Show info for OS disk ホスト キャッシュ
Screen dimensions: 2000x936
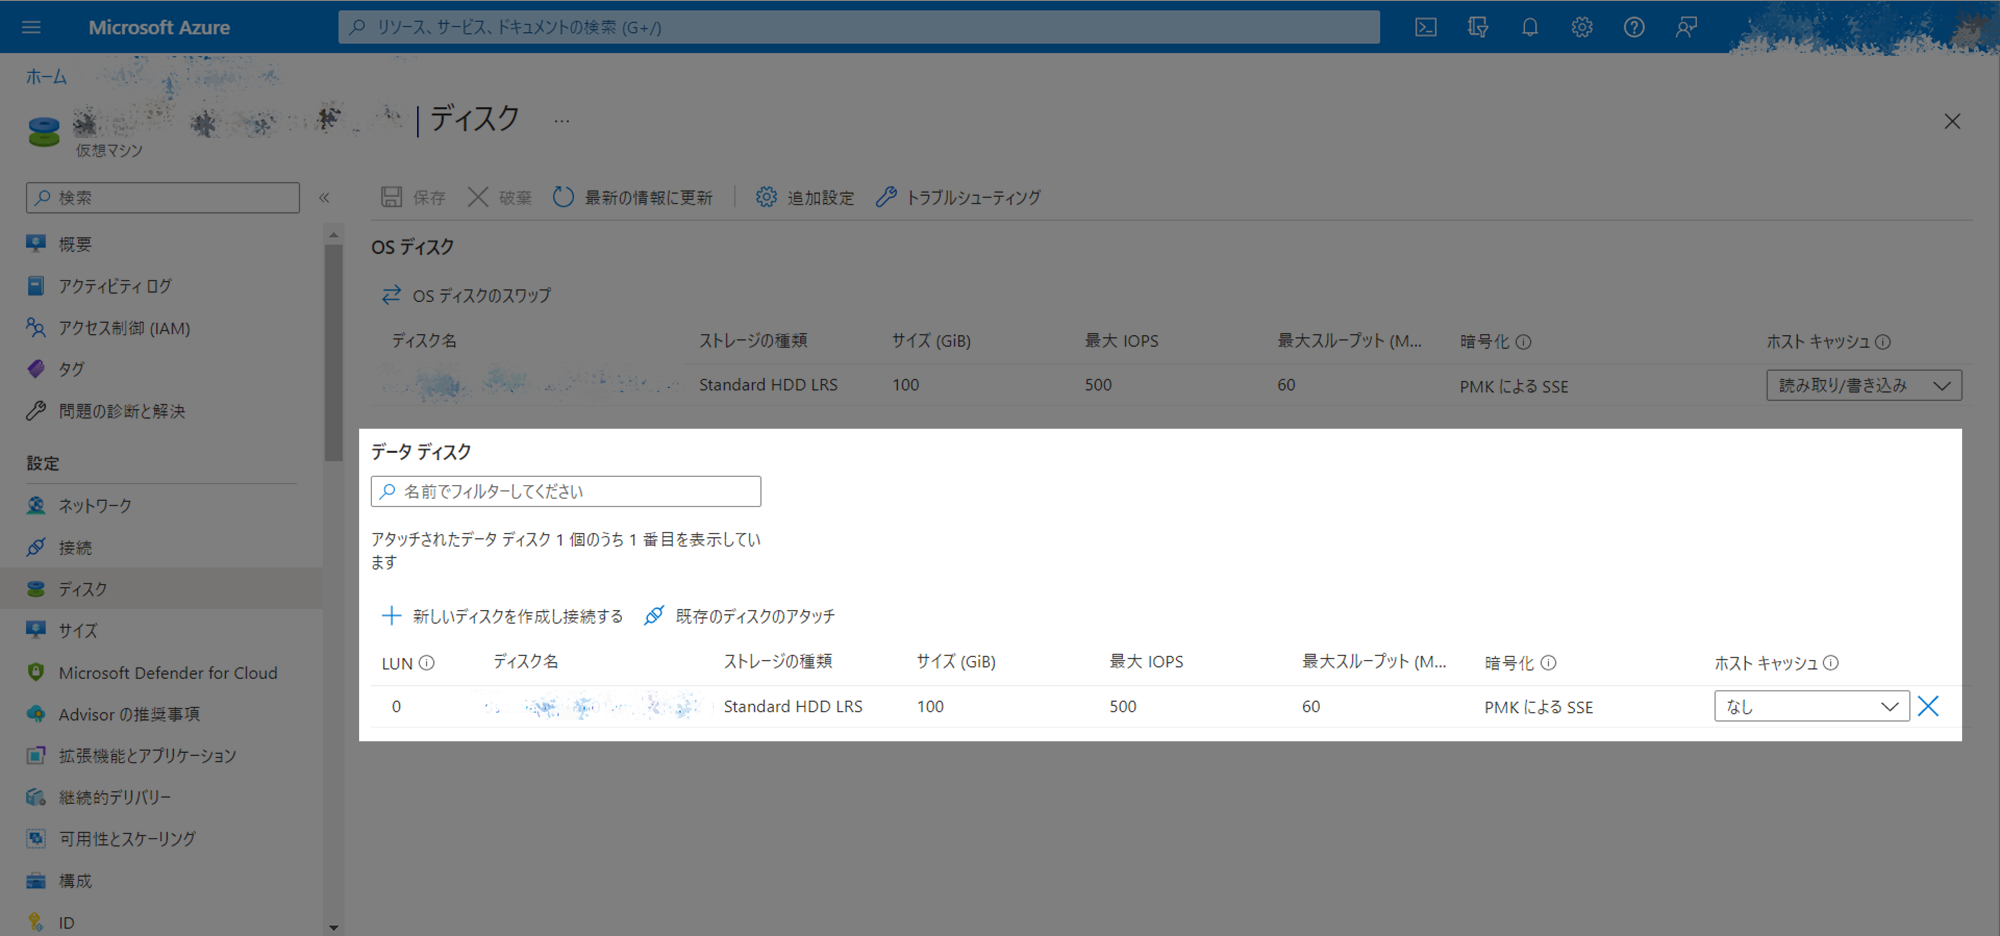1883,341
